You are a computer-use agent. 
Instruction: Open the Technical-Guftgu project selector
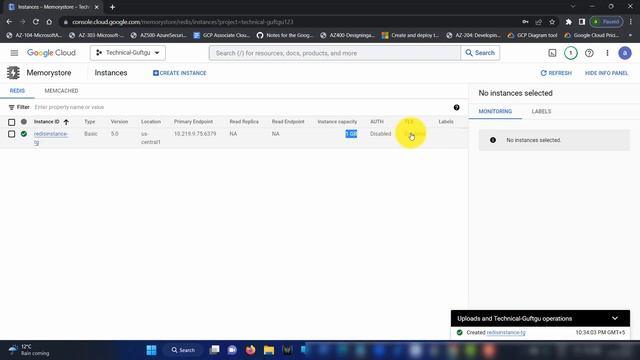tap(128, 53)
